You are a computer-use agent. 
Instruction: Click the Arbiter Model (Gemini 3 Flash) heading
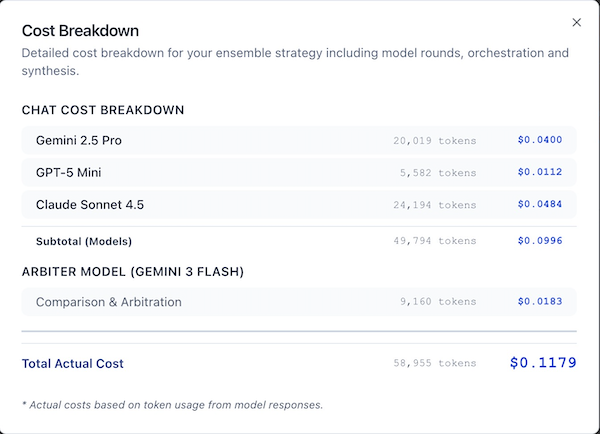[x=133, y=272]
